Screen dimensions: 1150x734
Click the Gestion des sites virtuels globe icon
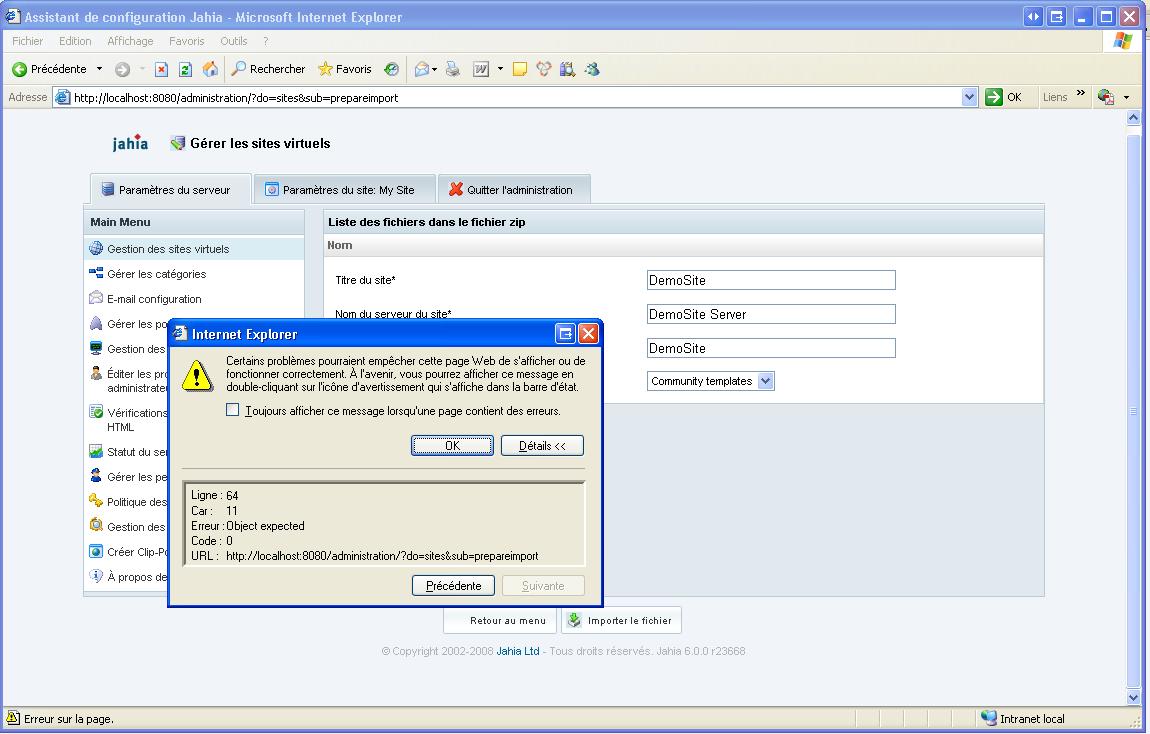[x=96, y=249]
